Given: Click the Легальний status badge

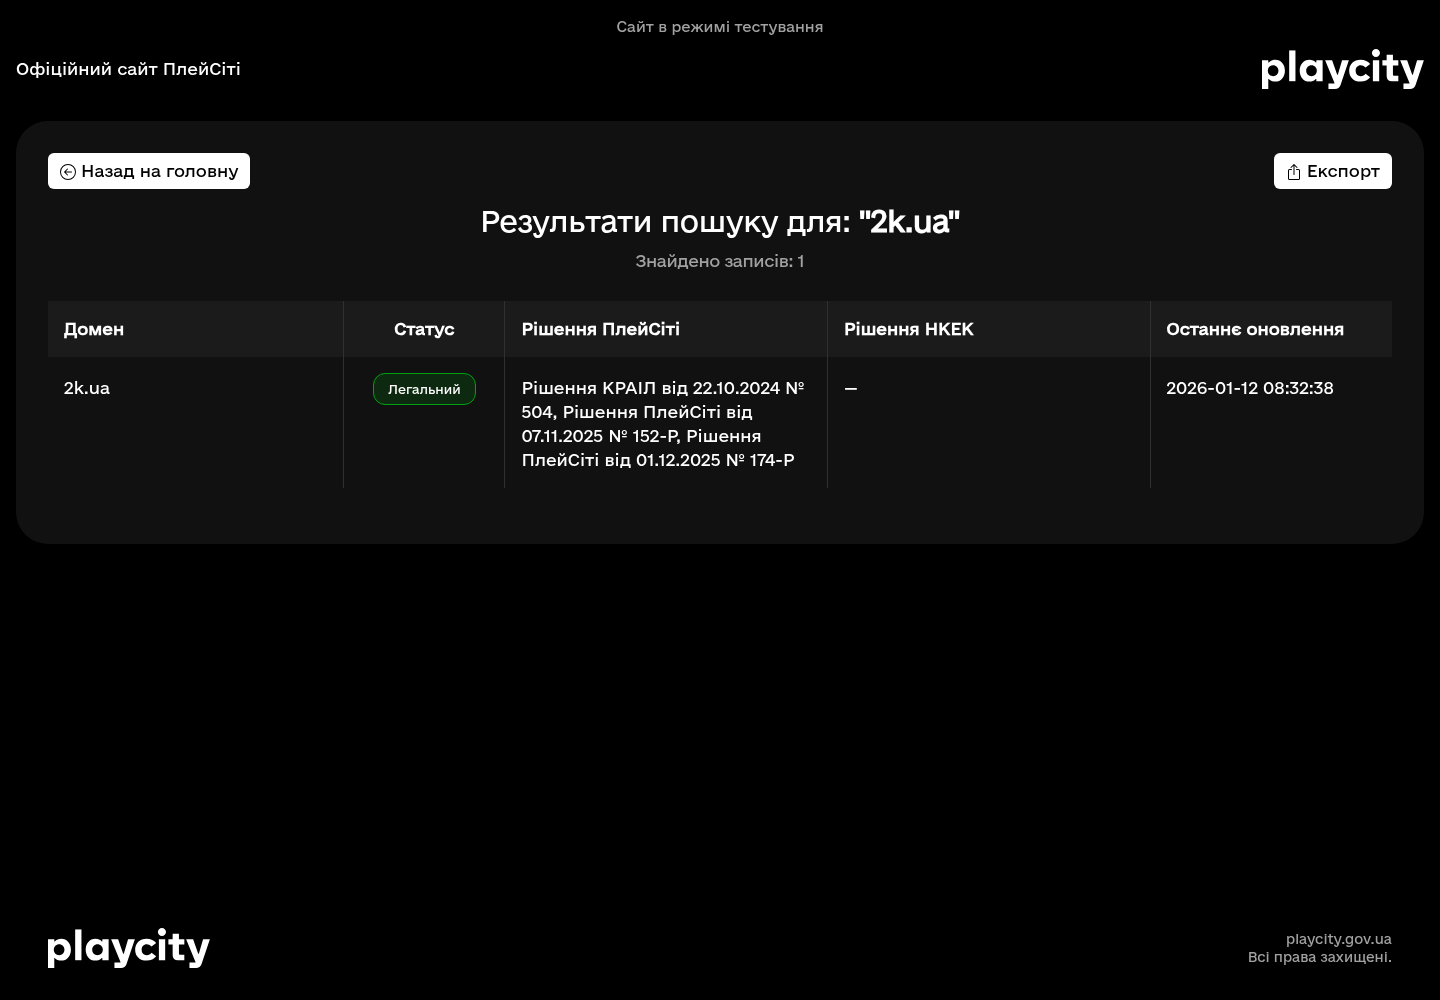Looking at the screenshot, I should 424,389.
